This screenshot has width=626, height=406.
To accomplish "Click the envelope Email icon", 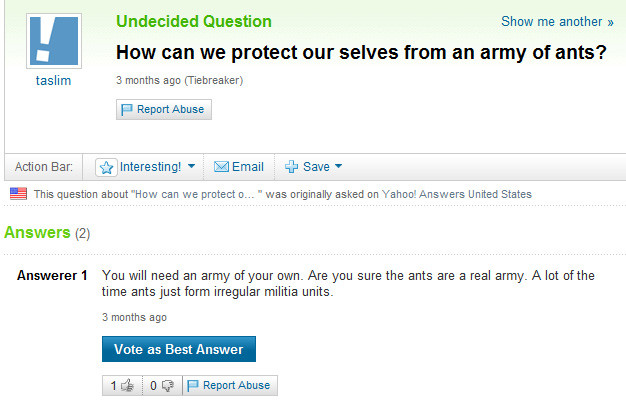I will click(x=222, y=167).
